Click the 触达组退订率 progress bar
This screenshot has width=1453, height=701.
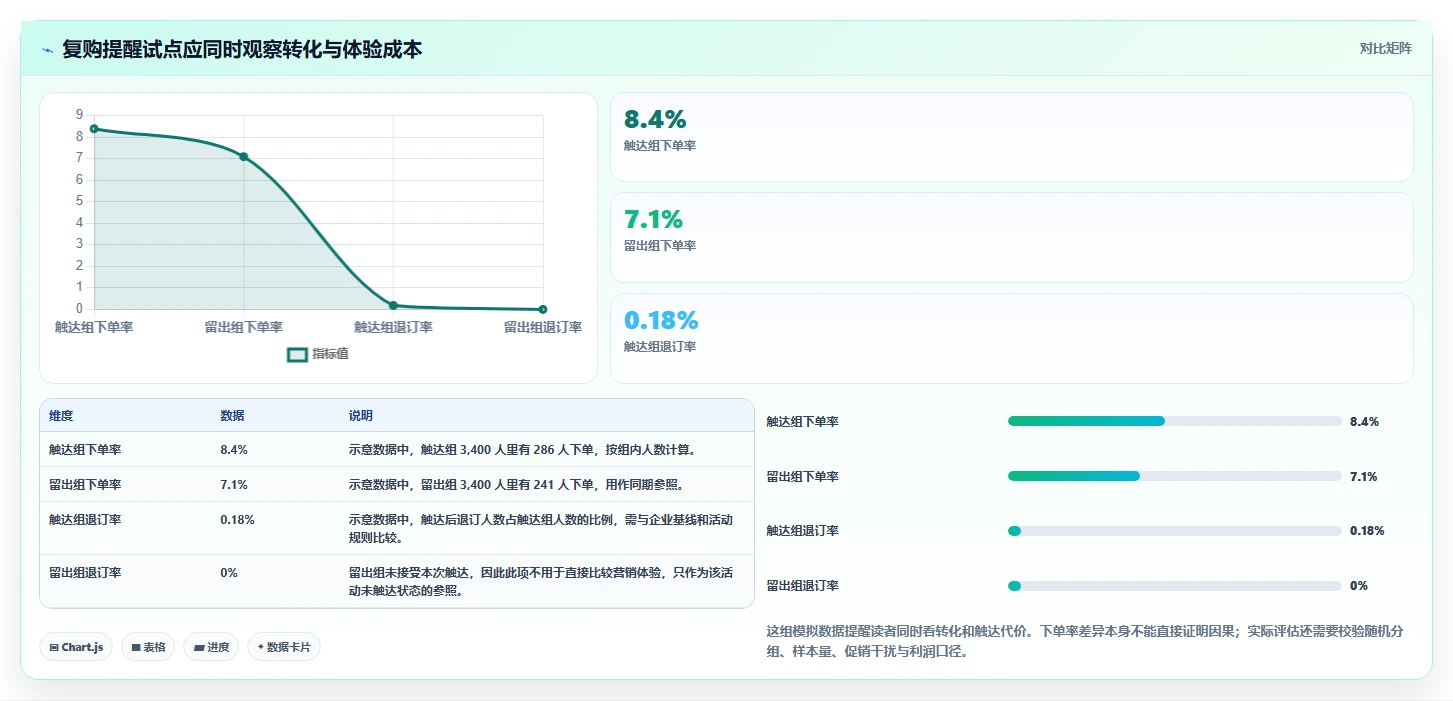coord(1175,530)
